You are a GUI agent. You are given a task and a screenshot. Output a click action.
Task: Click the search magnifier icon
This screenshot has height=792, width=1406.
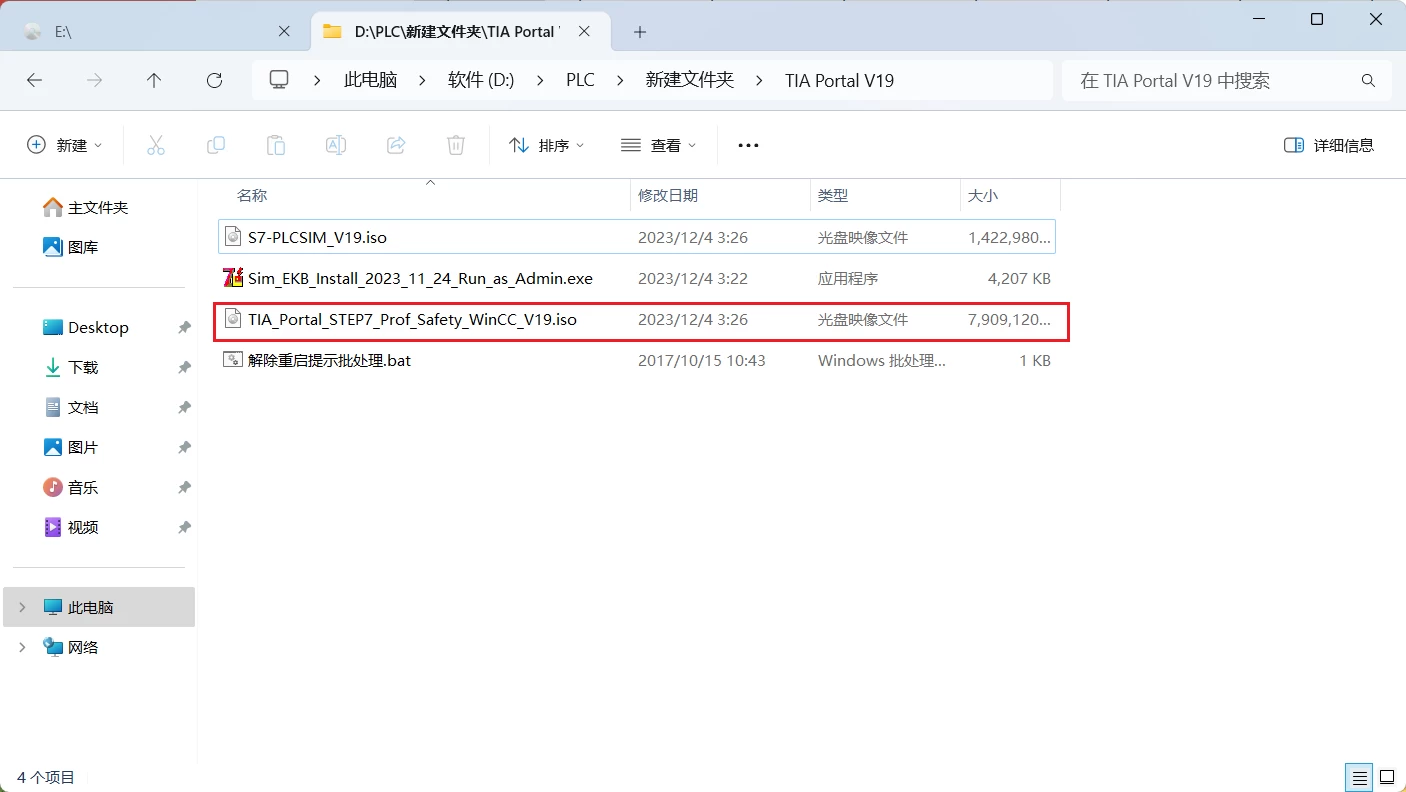(x=1368, y=81)
